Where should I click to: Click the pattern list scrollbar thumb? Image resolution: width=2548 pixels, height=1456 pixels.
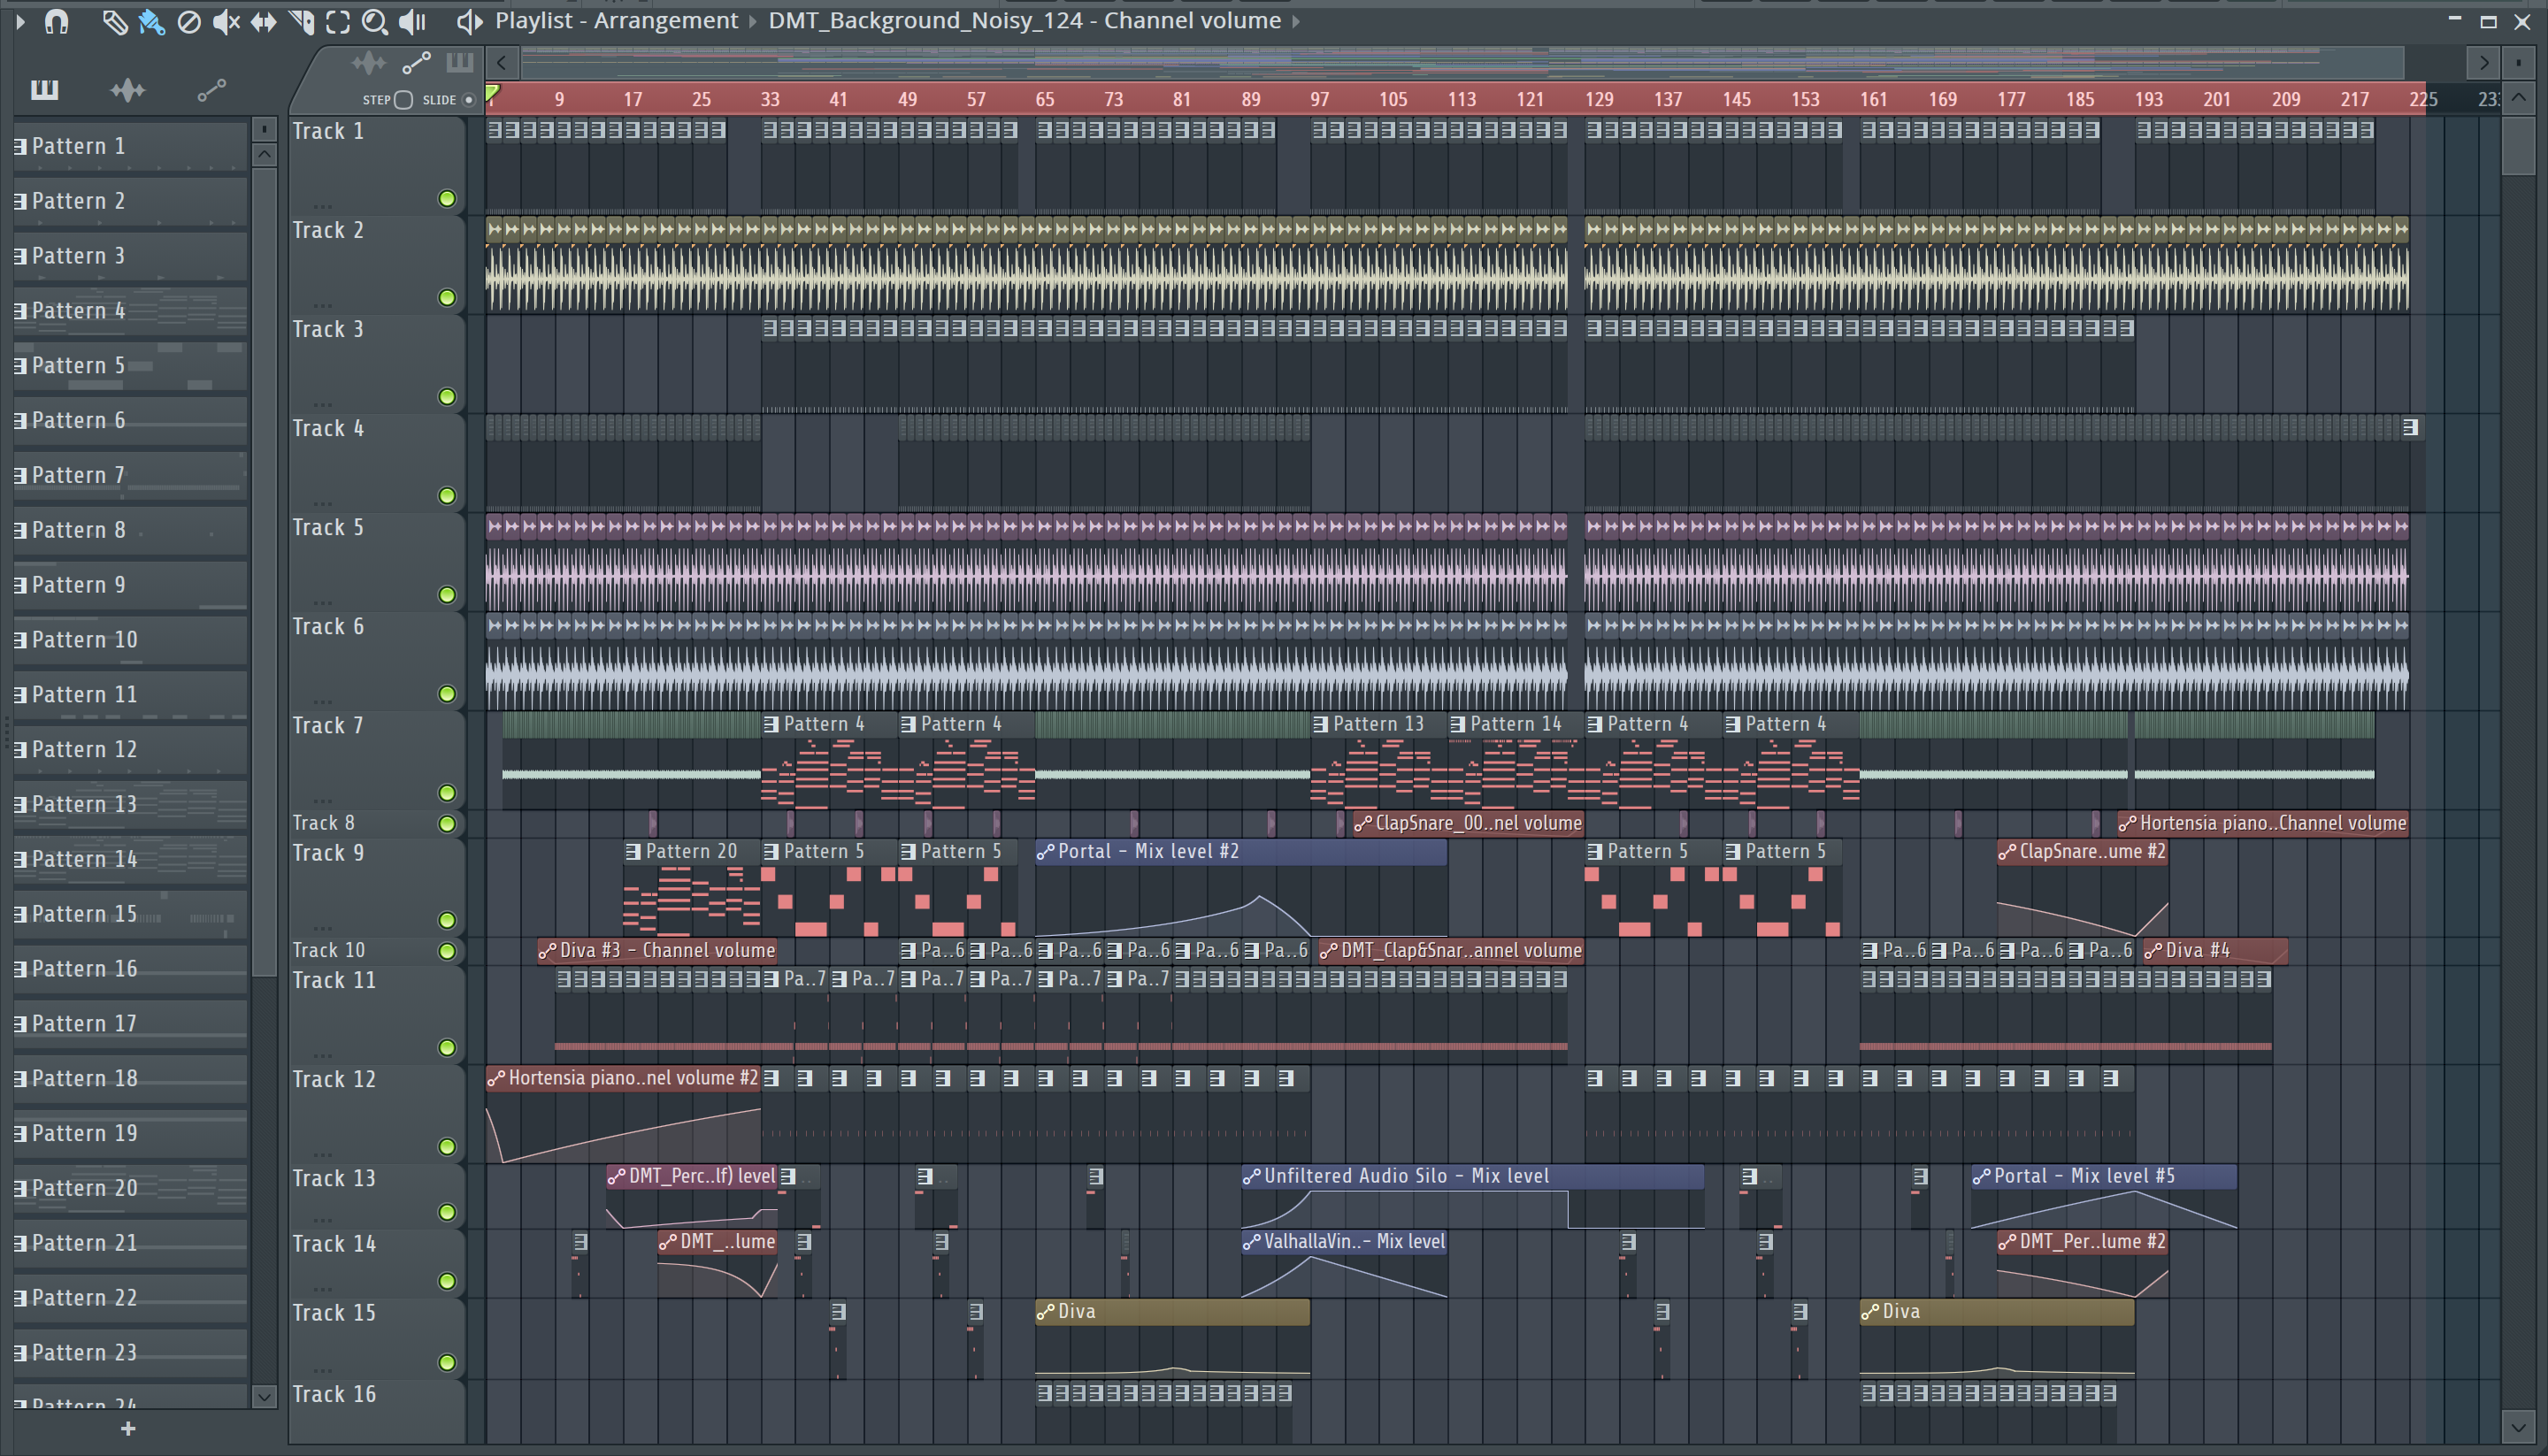[264, 572]
